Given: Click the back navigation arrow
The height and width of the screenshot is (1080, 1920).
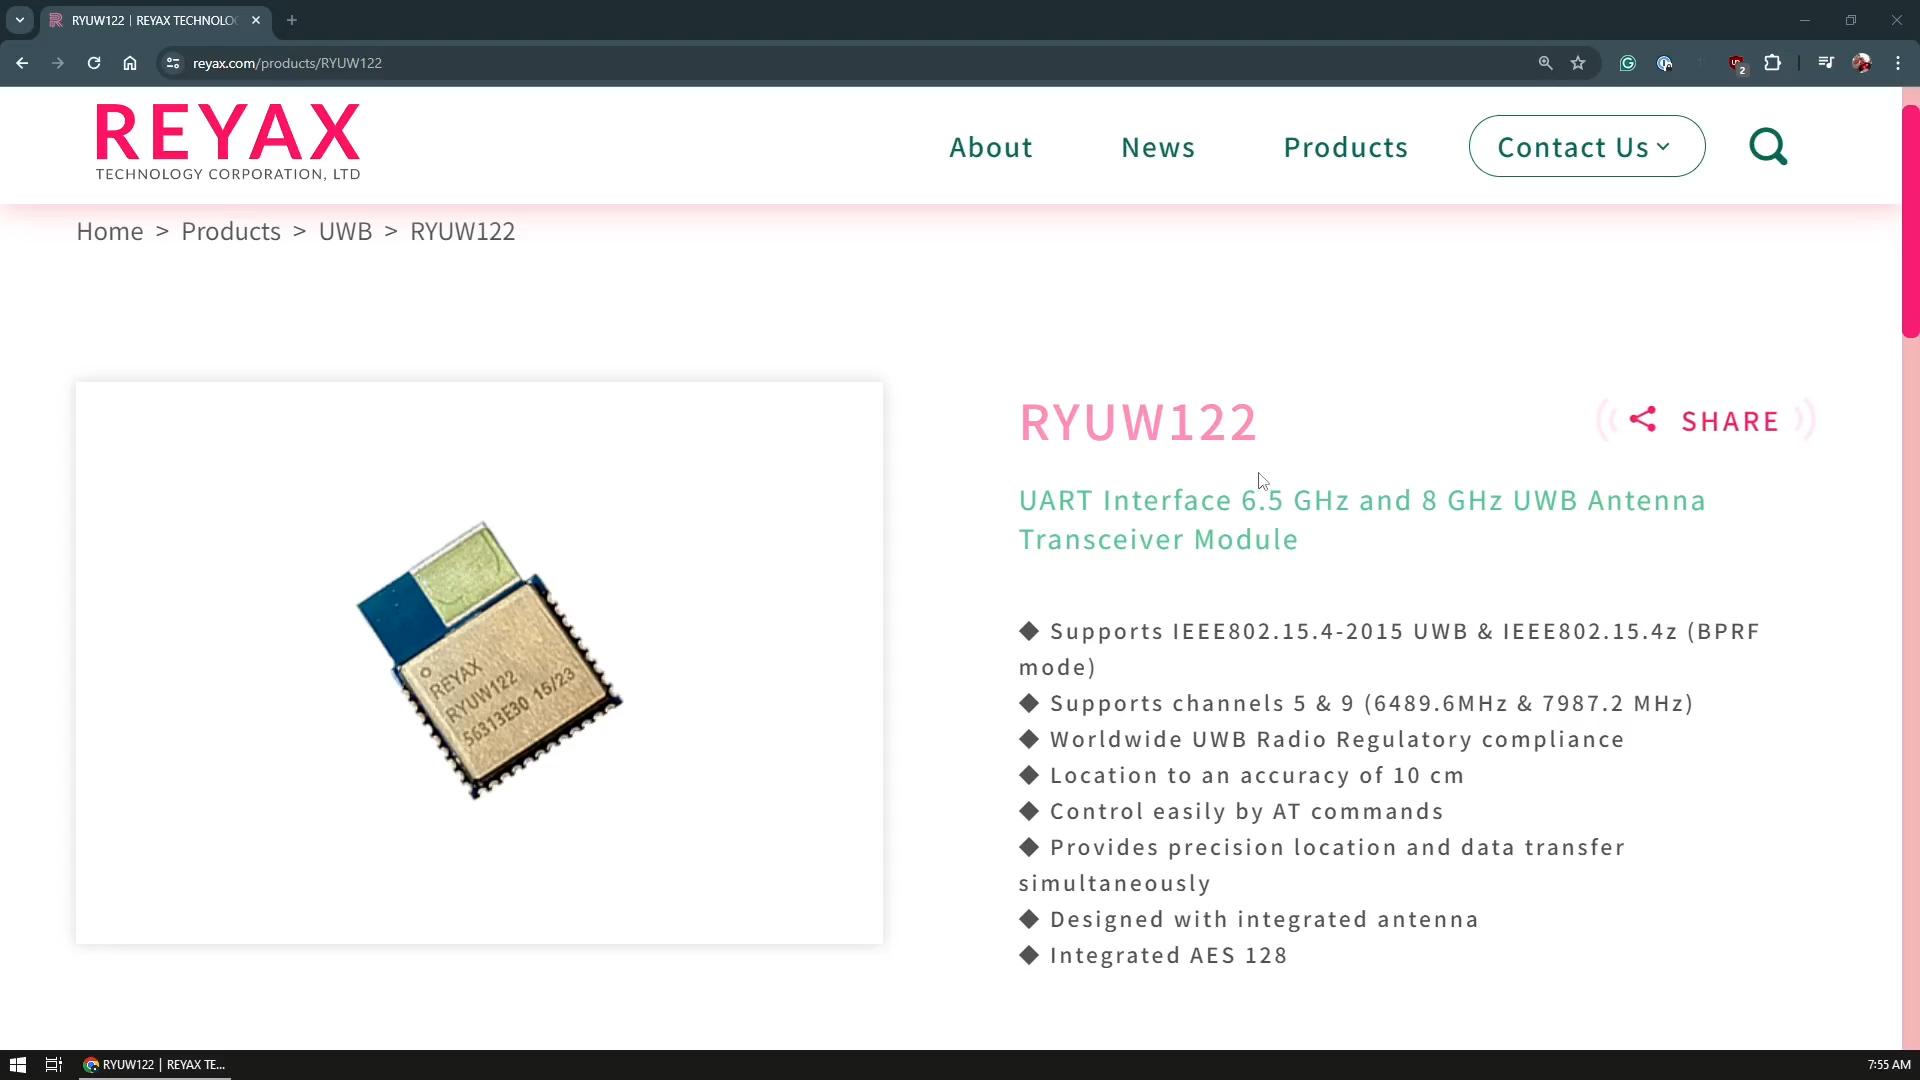Looking at the screenshot, I should [x=21, y=63].
